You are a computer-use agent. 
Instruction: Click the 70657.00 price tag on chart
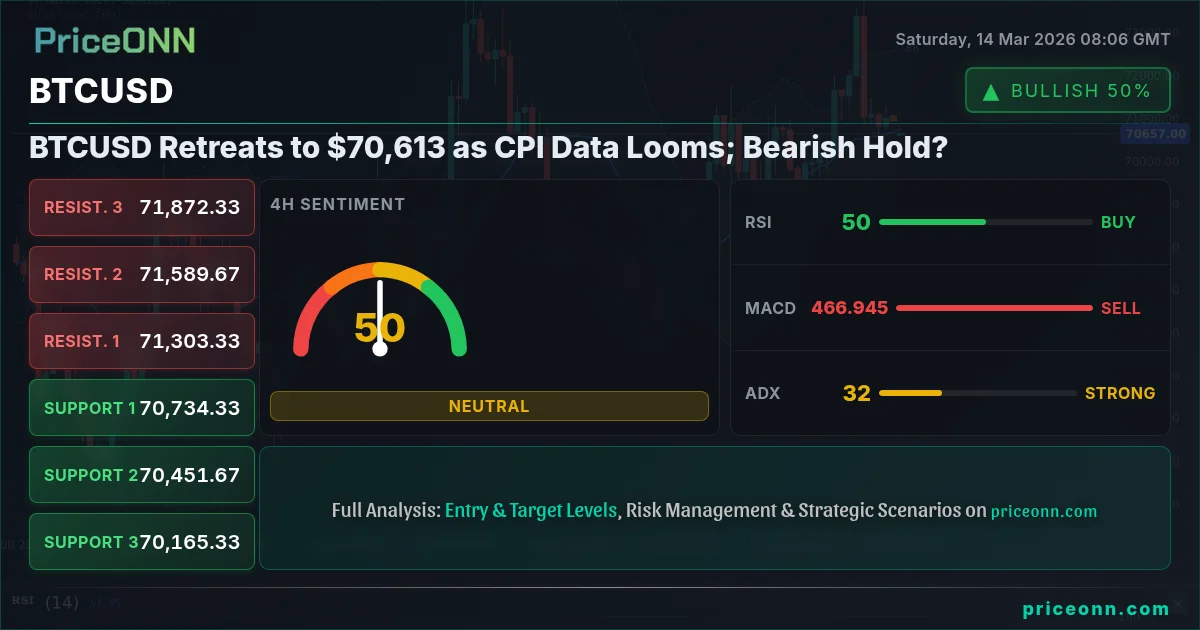click(1155, 133)
